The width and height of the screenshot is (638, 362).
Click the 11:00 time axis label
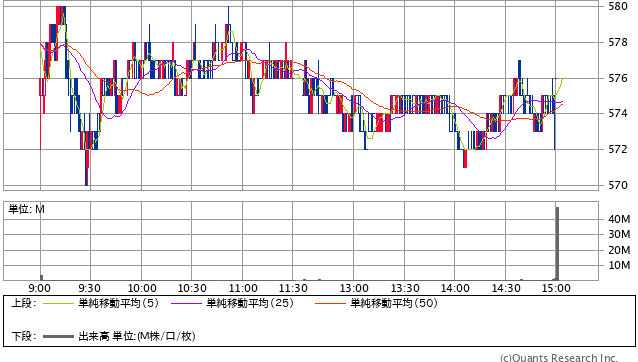[243, 288]
